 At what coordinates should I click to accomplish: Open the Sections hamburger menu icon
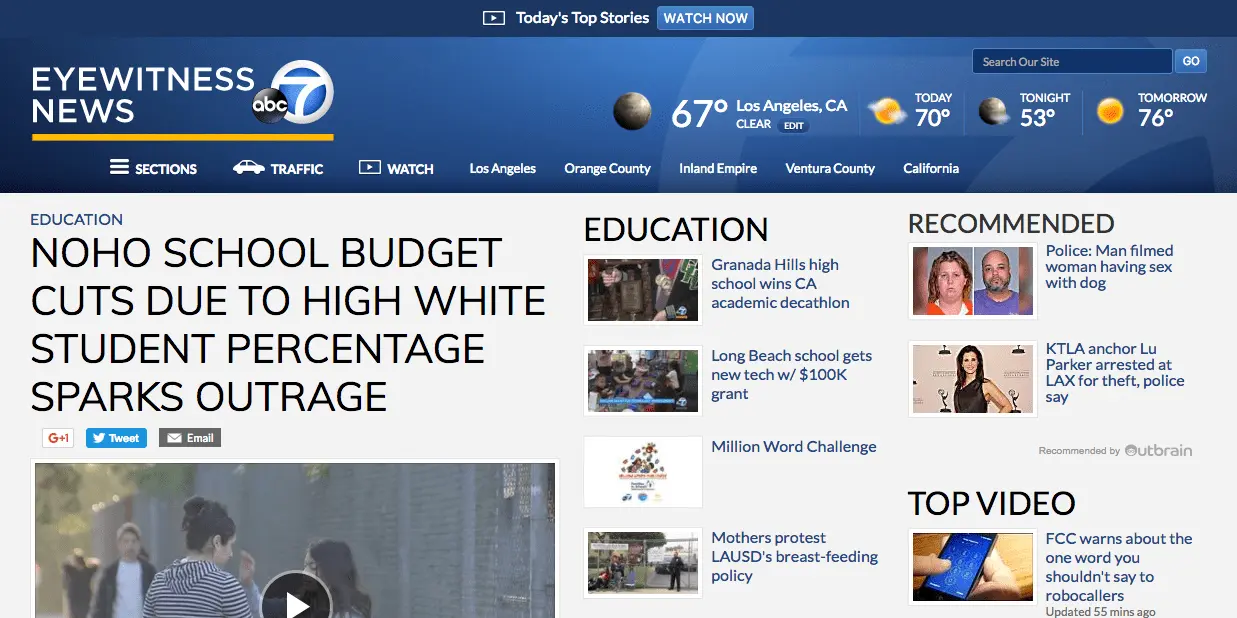click(119, 167)
